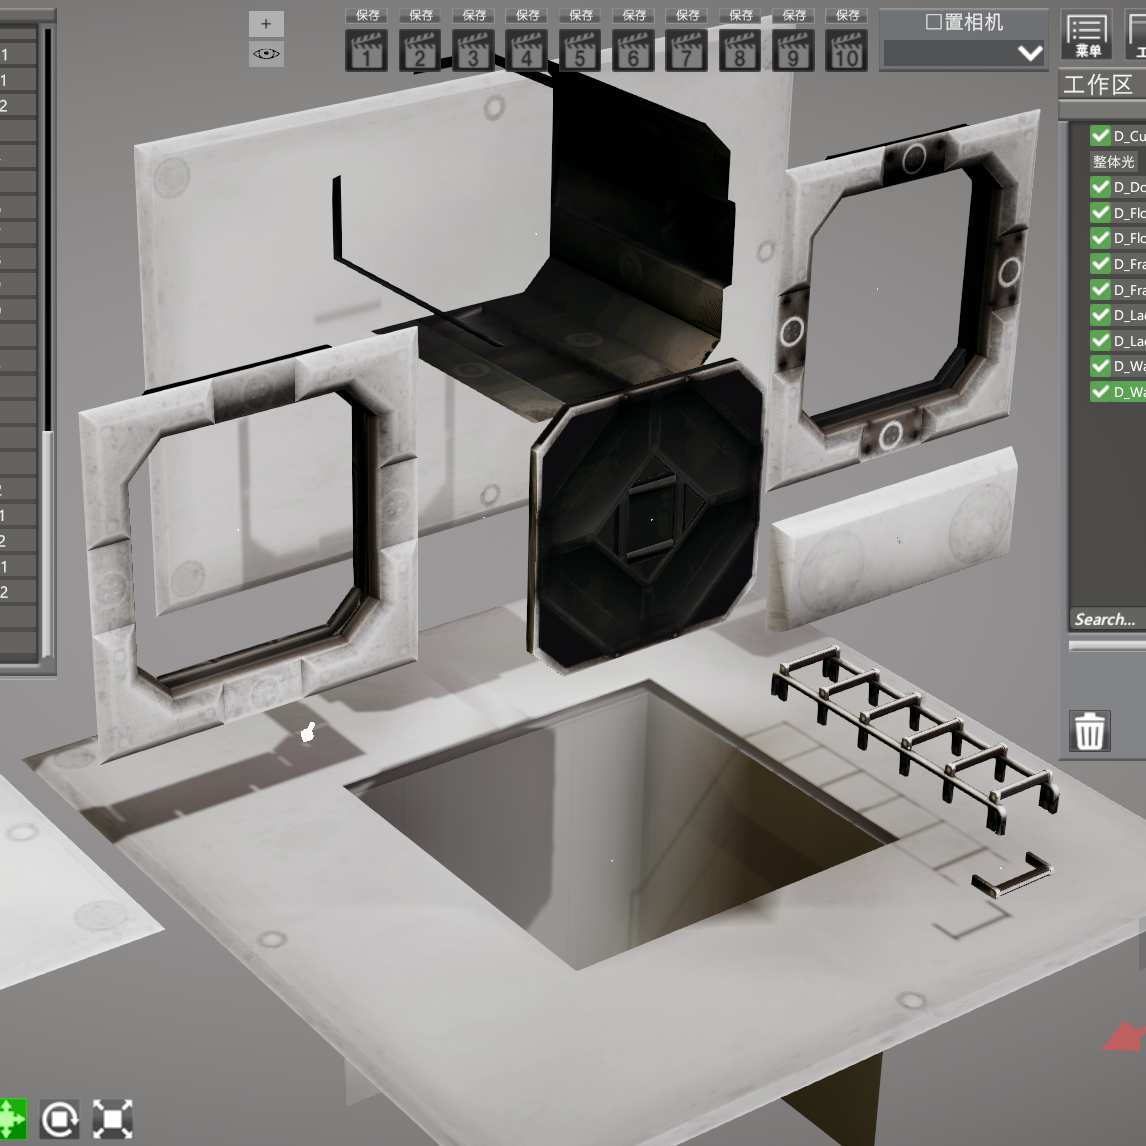Select camera slot 10 clapperboard
Screen dimensions: 1146x1146
coord(846,50)
